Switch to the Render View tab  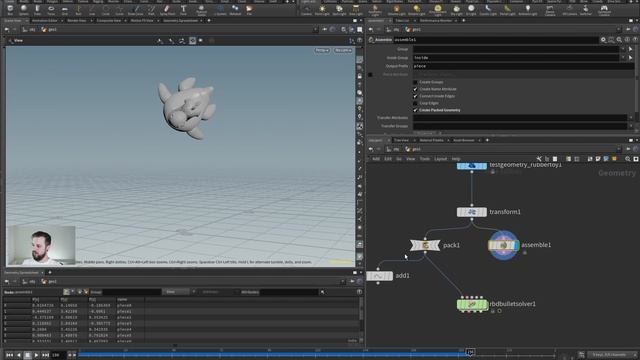tap(77, 20)
